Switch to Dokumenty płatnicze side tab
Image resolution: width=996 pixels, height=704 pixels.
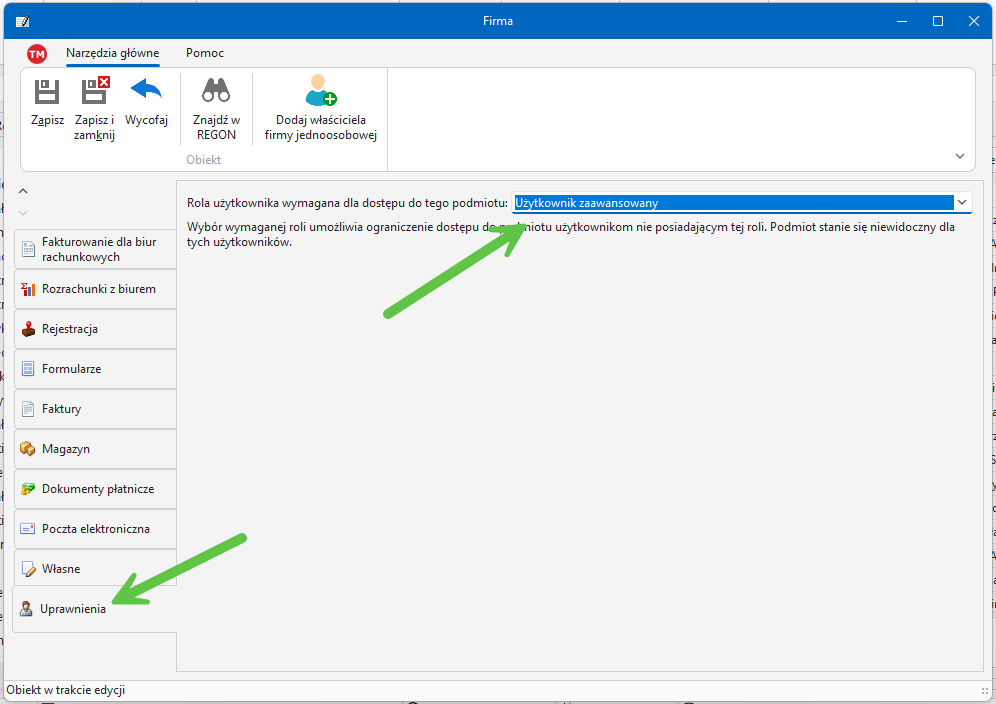pyautogui.click(x=95, y=489)
